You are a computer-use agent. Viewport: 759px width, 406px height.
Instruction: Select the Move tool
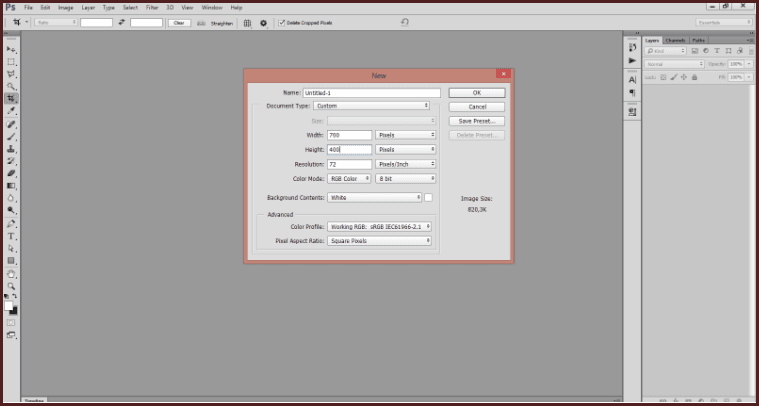pyautogui.click(x=12, y=49)
